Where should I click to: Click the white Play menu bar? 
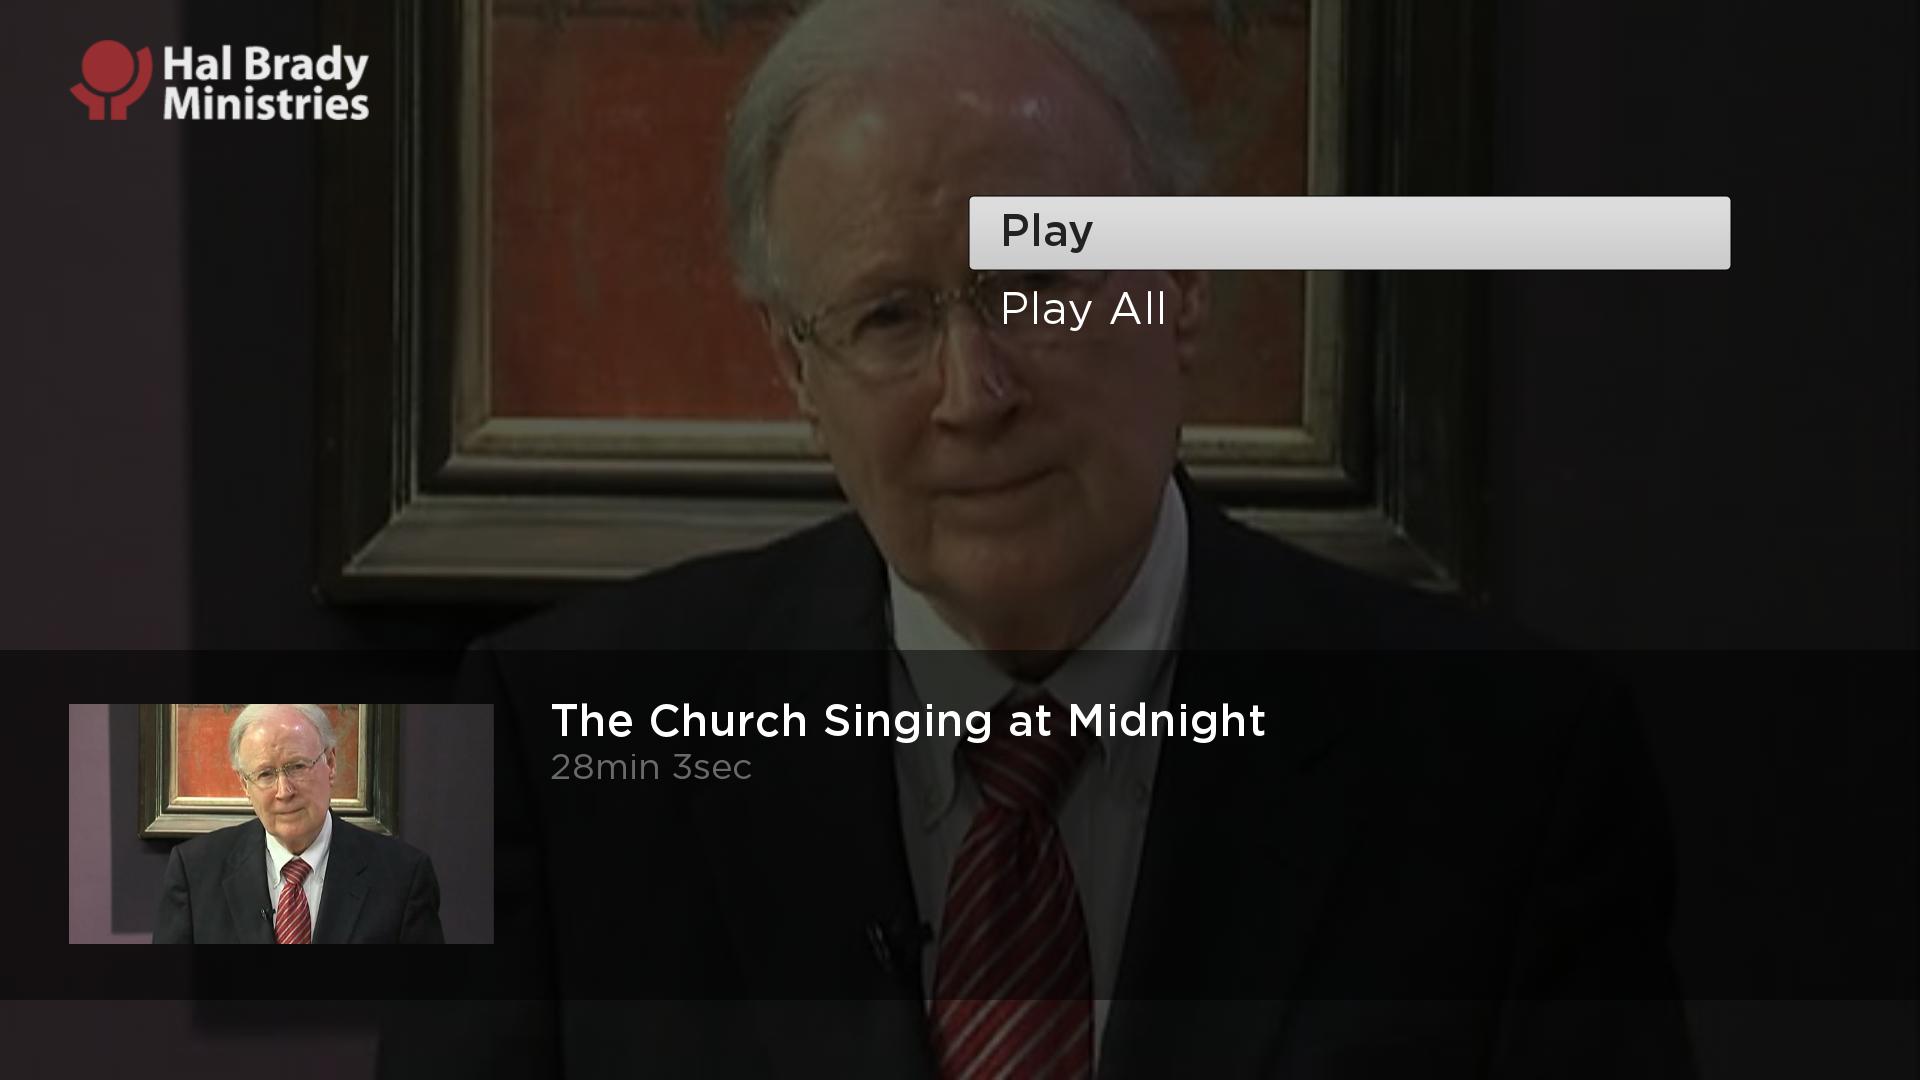(x=1349, y=232)
